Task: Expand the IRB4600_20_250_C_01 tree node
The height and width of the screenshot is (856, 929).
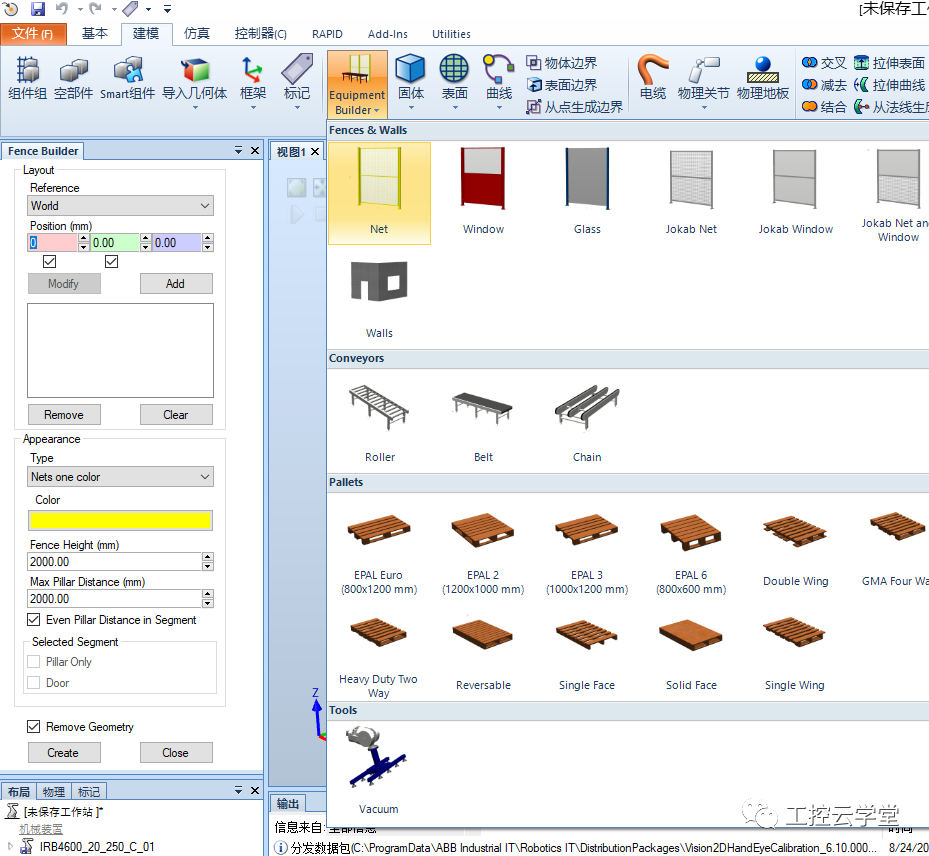Action: click(9, 846)
